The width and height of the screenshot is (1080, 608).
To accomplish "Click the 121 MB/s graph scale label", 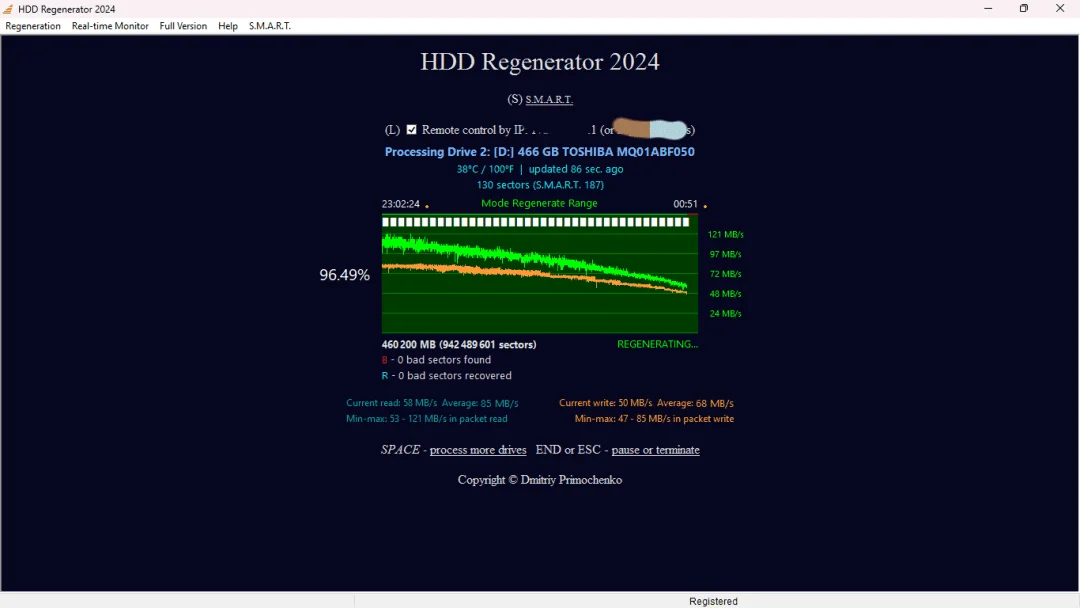I will tap(725, 235).
